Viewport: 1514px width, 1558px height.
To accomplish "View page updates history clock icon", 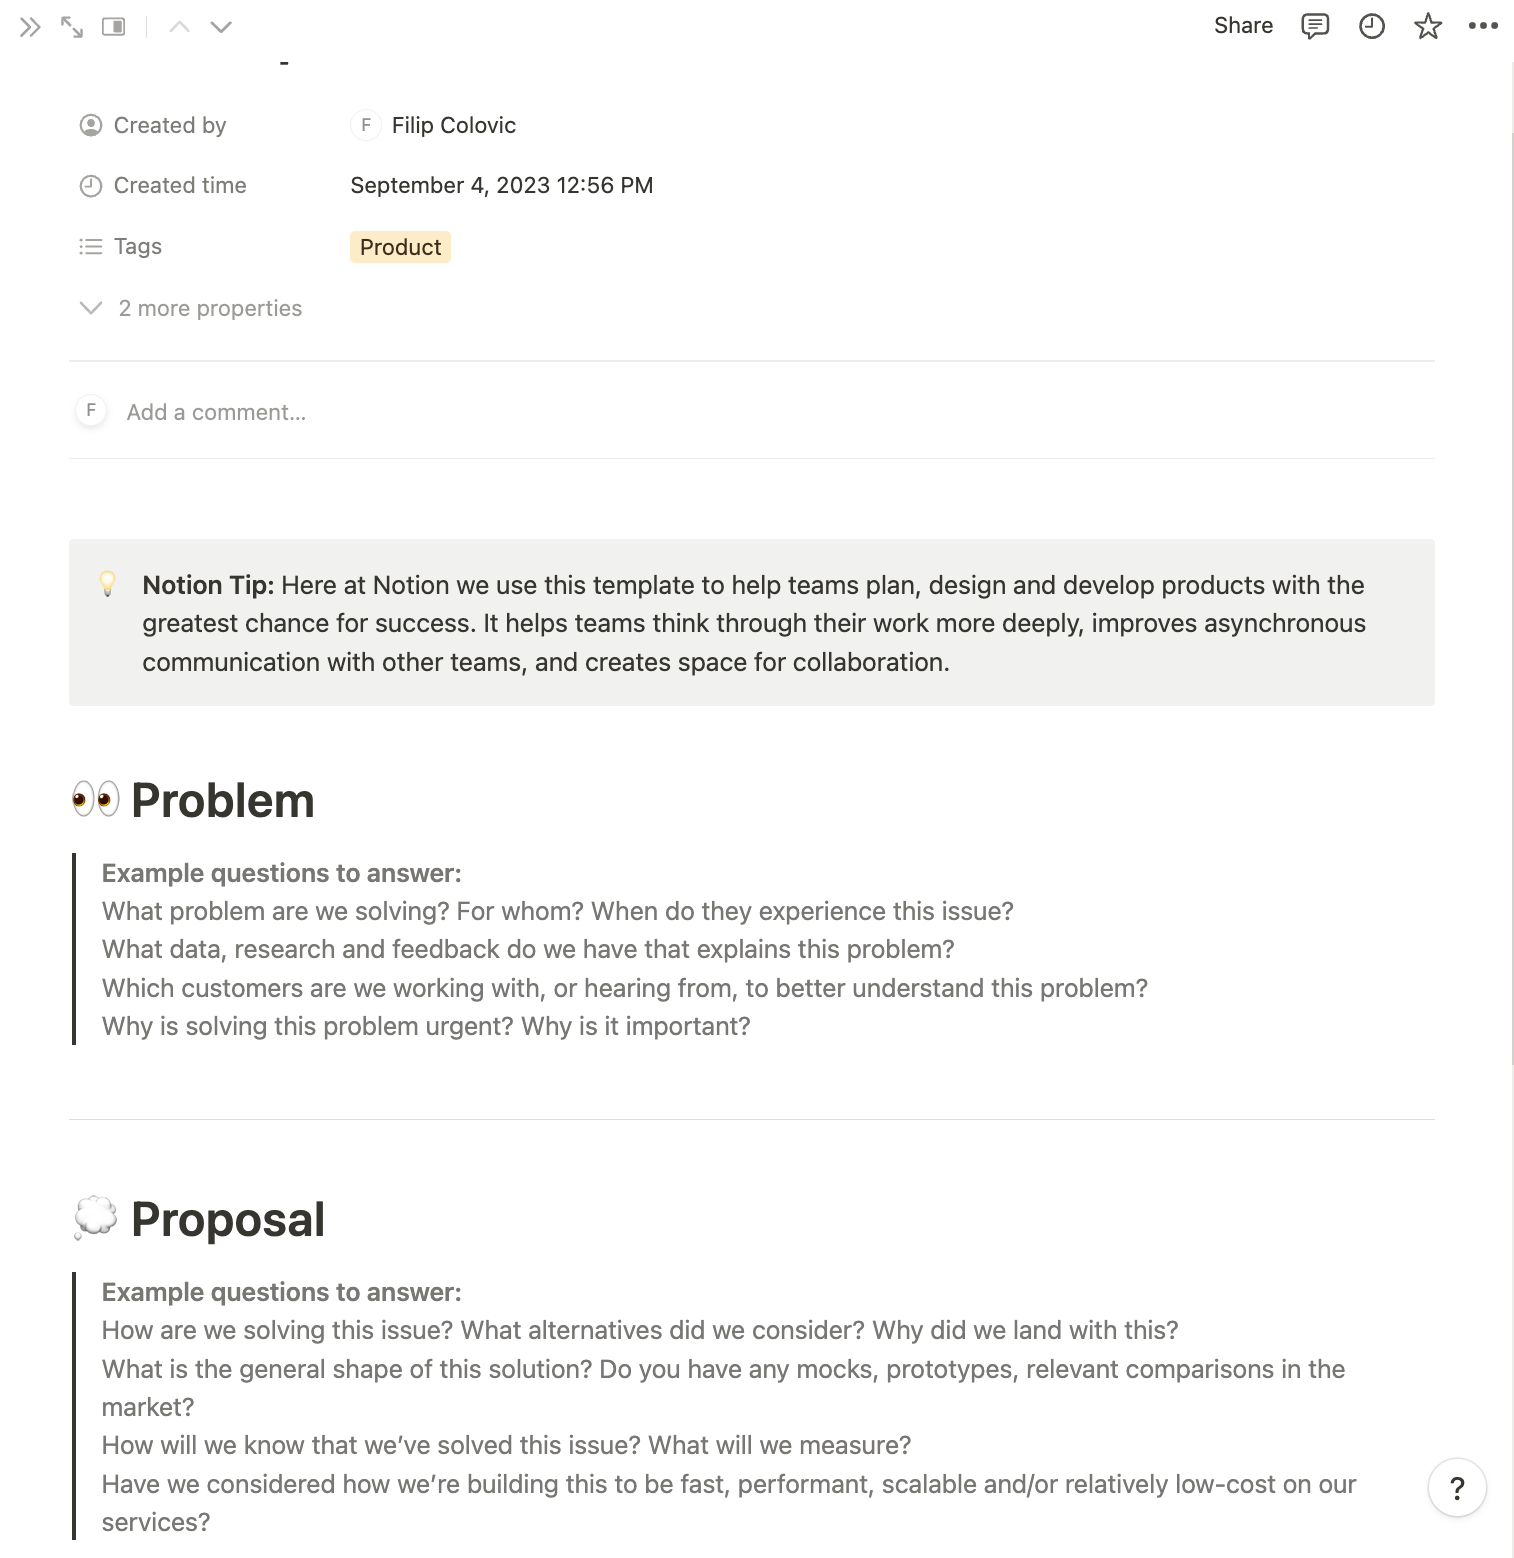I will point(1372,26).
